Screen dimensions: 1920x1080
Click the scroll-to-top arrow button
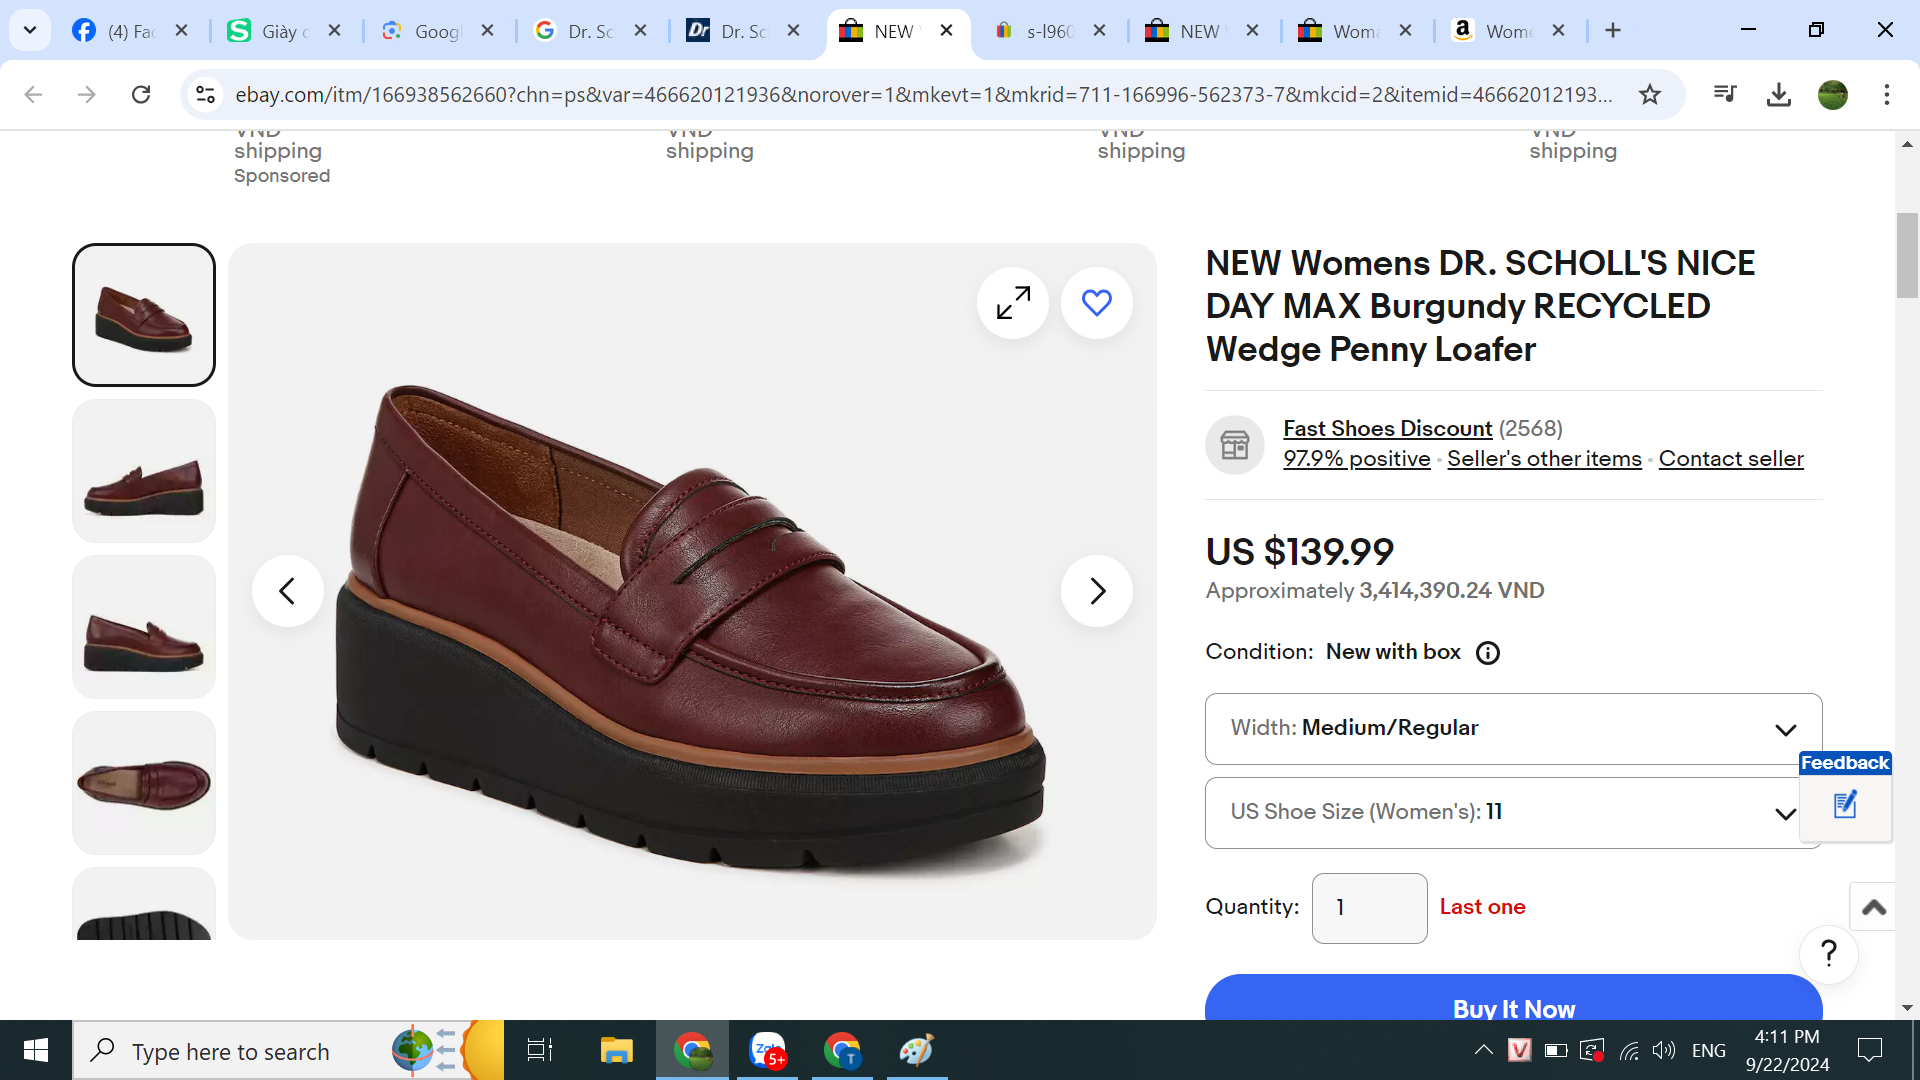pos(1873,907)
